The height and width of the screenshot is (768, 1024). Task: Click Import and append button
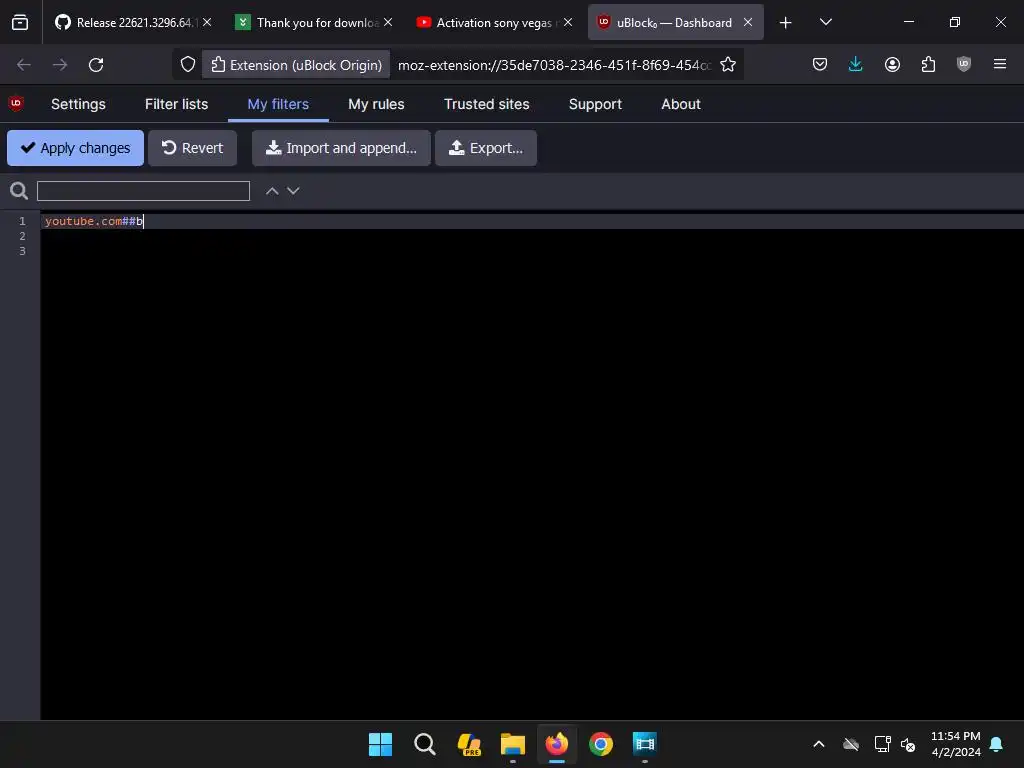click(x=342, y=148)
